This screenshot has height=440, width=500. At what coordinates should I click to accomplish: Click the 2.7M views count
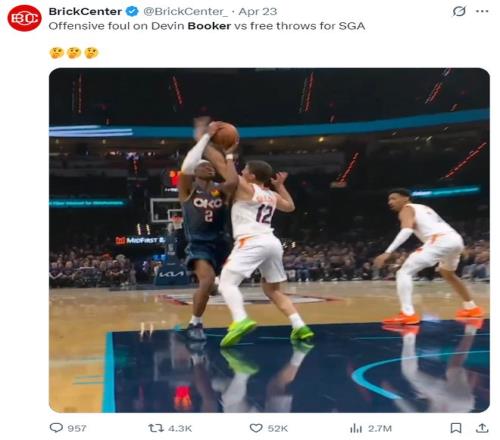click(380, 428)
